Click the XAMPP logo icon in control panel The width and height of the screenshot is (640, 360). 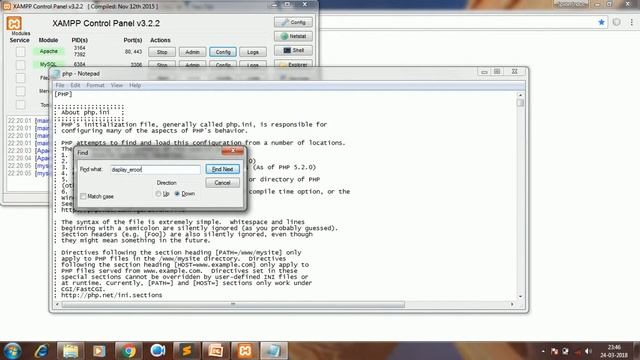pos(14,23)
